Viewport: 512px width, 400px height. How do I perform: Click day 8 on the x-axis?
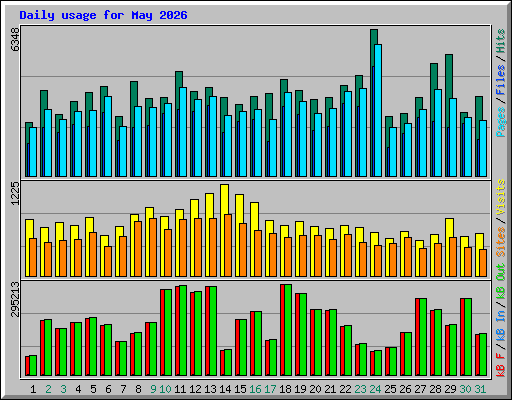coord(138,389)
